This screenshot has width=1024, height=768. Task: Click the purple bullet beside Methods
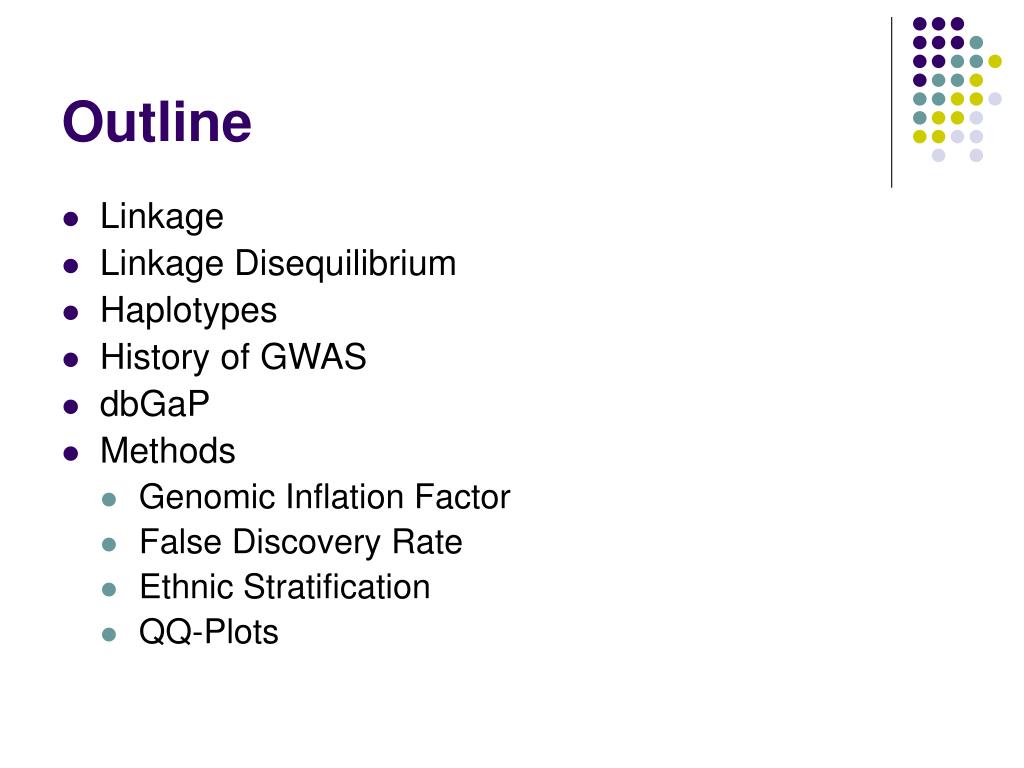(x=71, y=453)
